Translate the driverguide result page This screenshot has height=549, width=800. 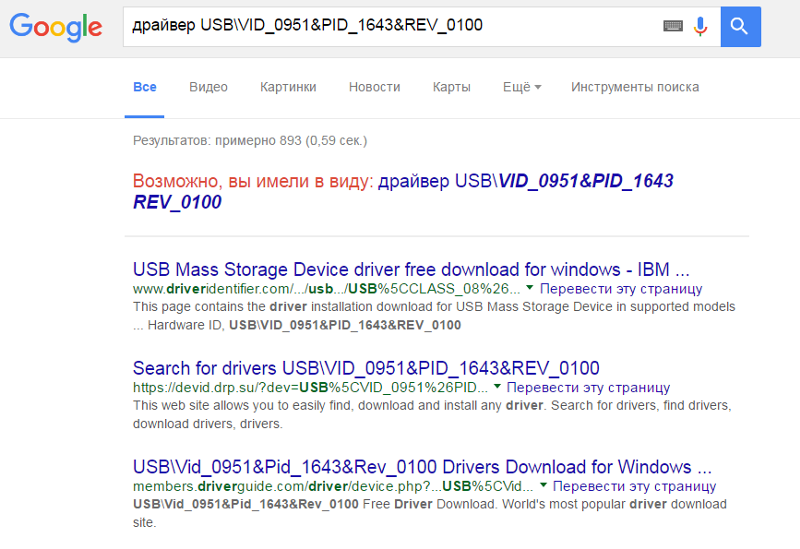(634, 486)
